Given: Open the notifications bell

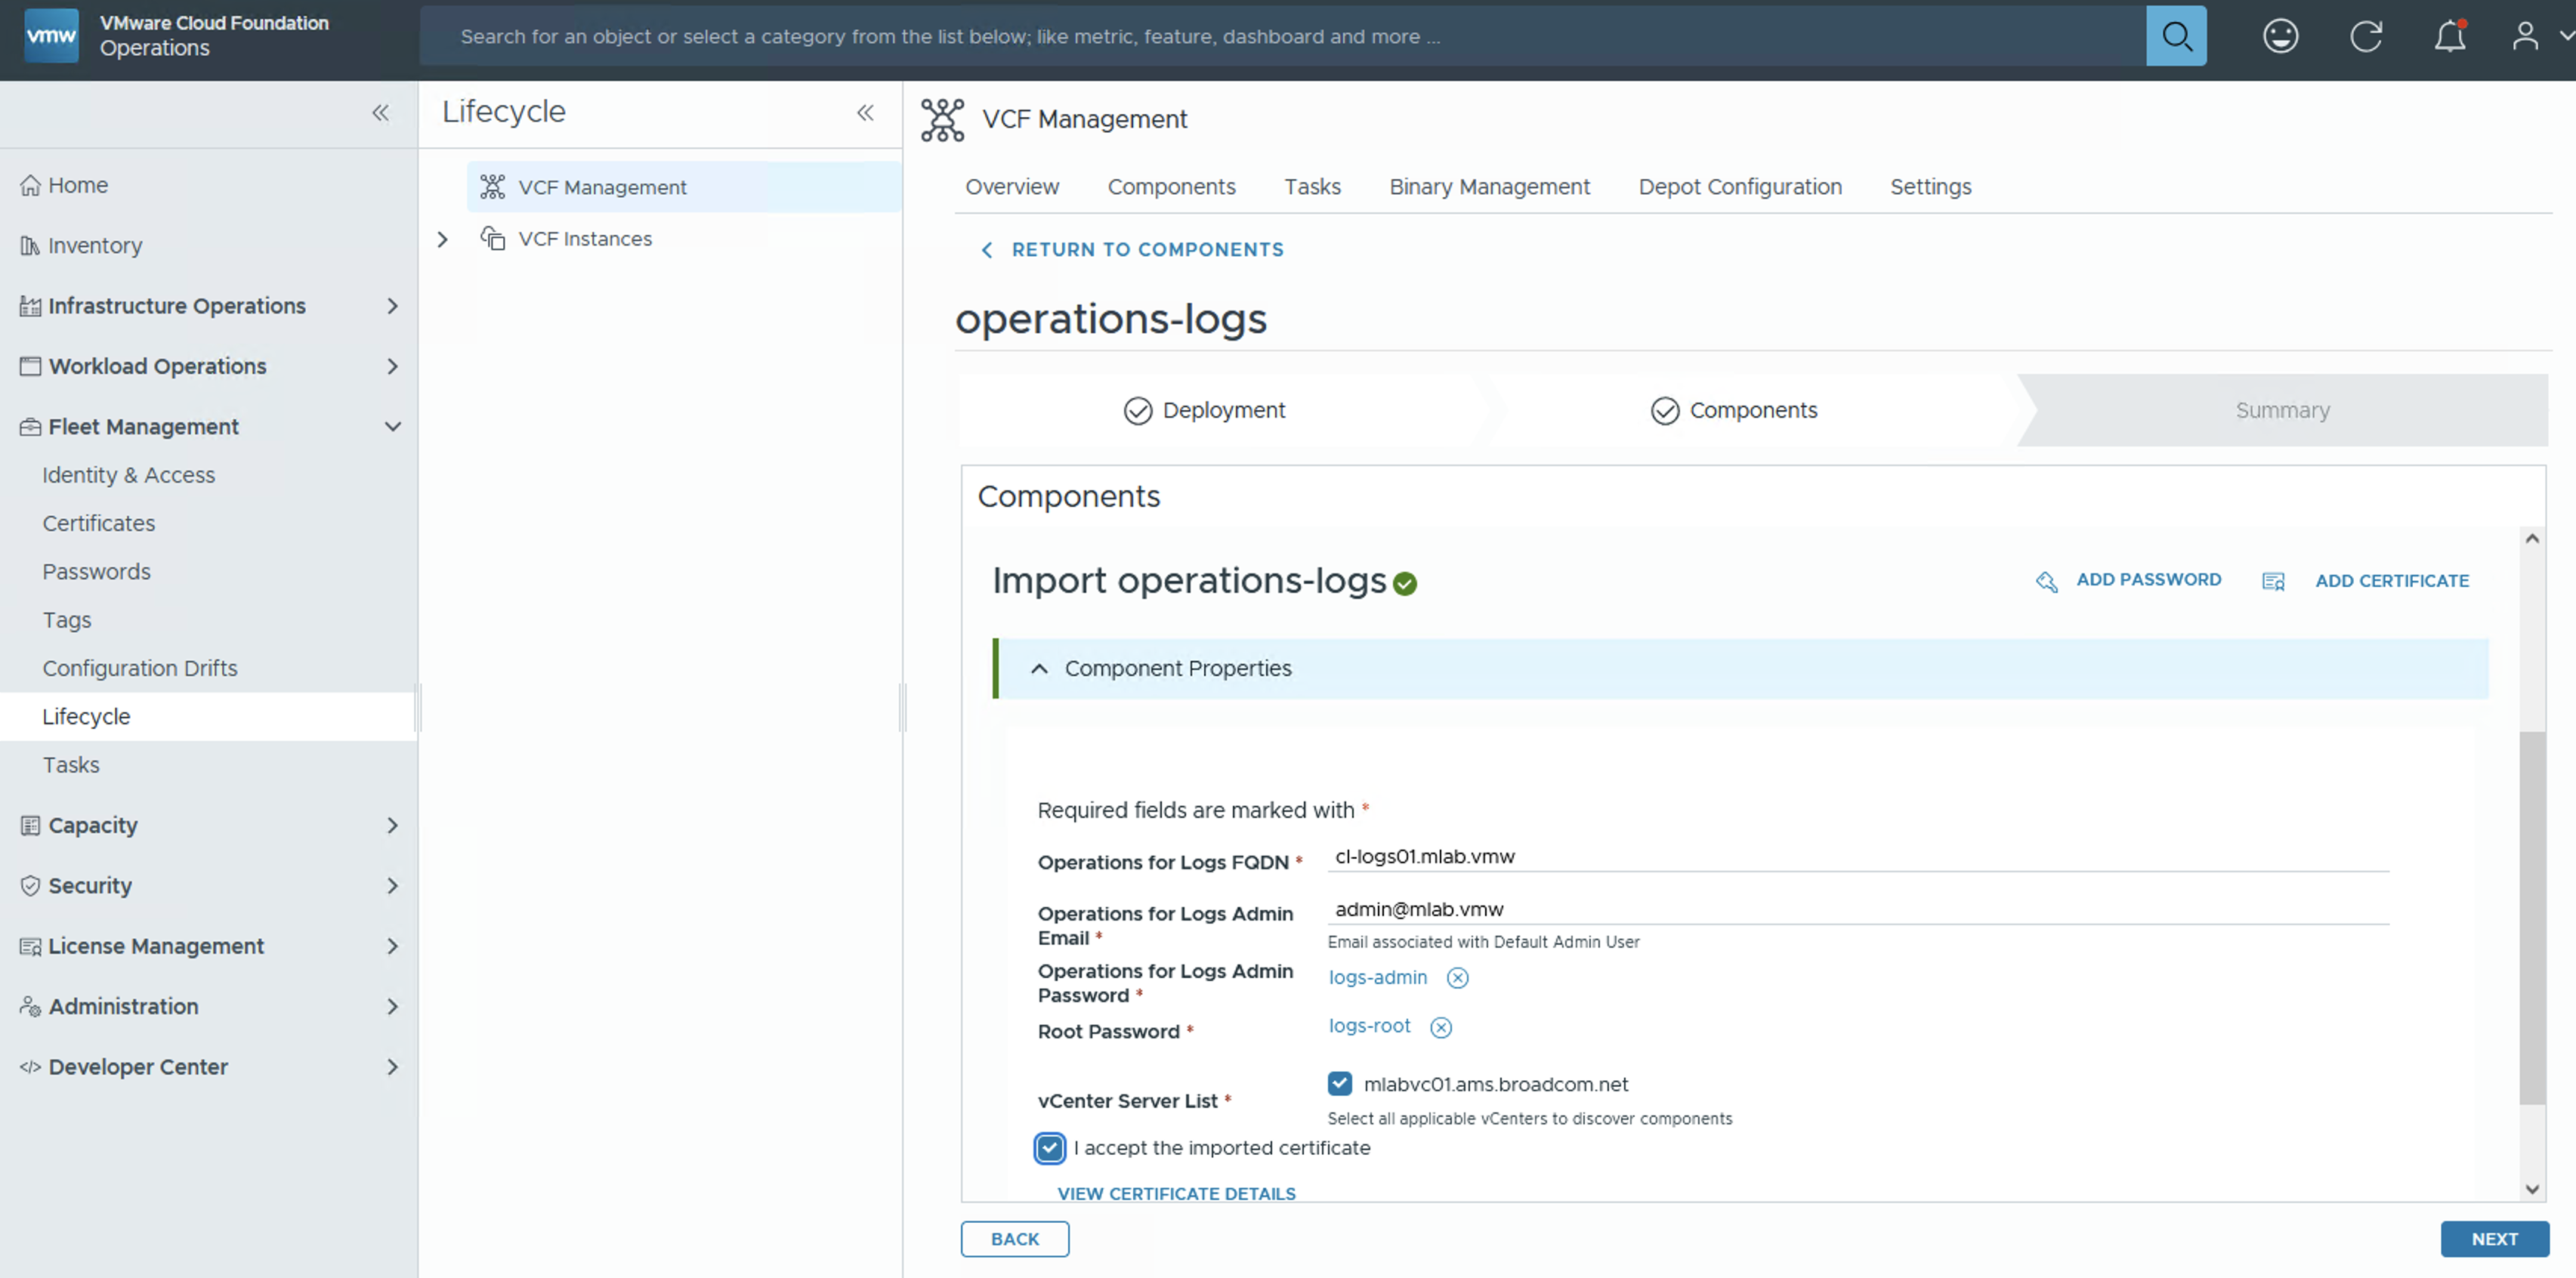Looking at the screenshot, I should (2449, 37).
